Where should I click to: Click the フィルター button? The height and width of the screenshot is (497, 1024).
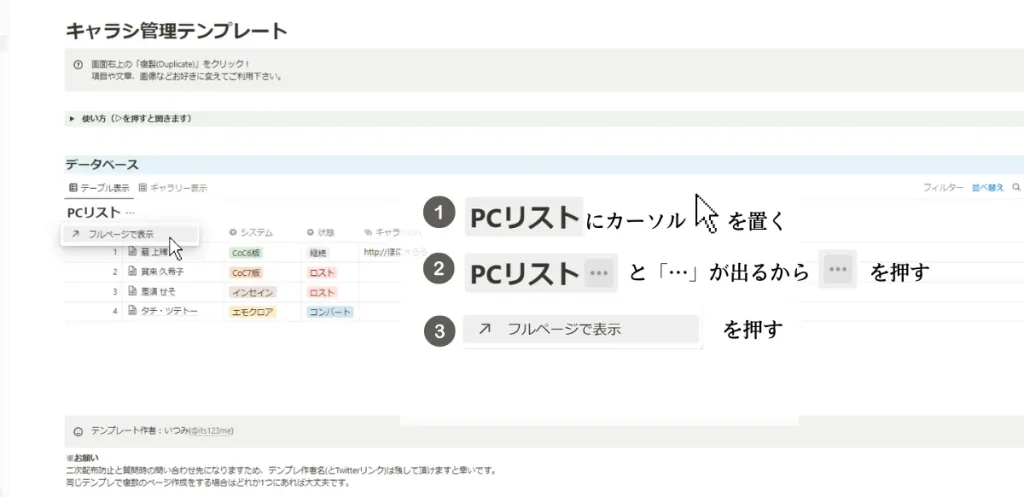942,187
